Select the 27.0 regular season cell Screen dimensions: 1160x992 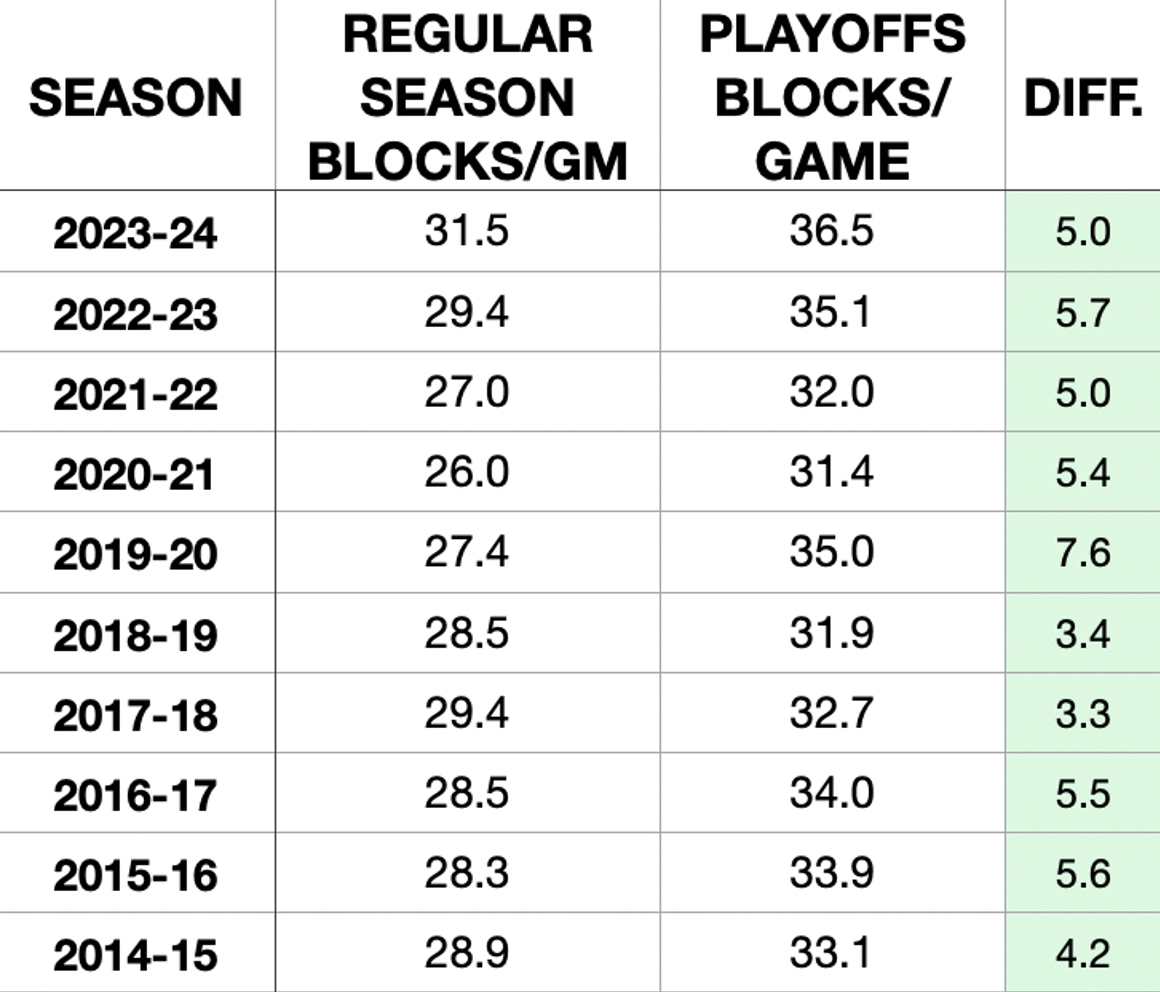tap(467, 391)
